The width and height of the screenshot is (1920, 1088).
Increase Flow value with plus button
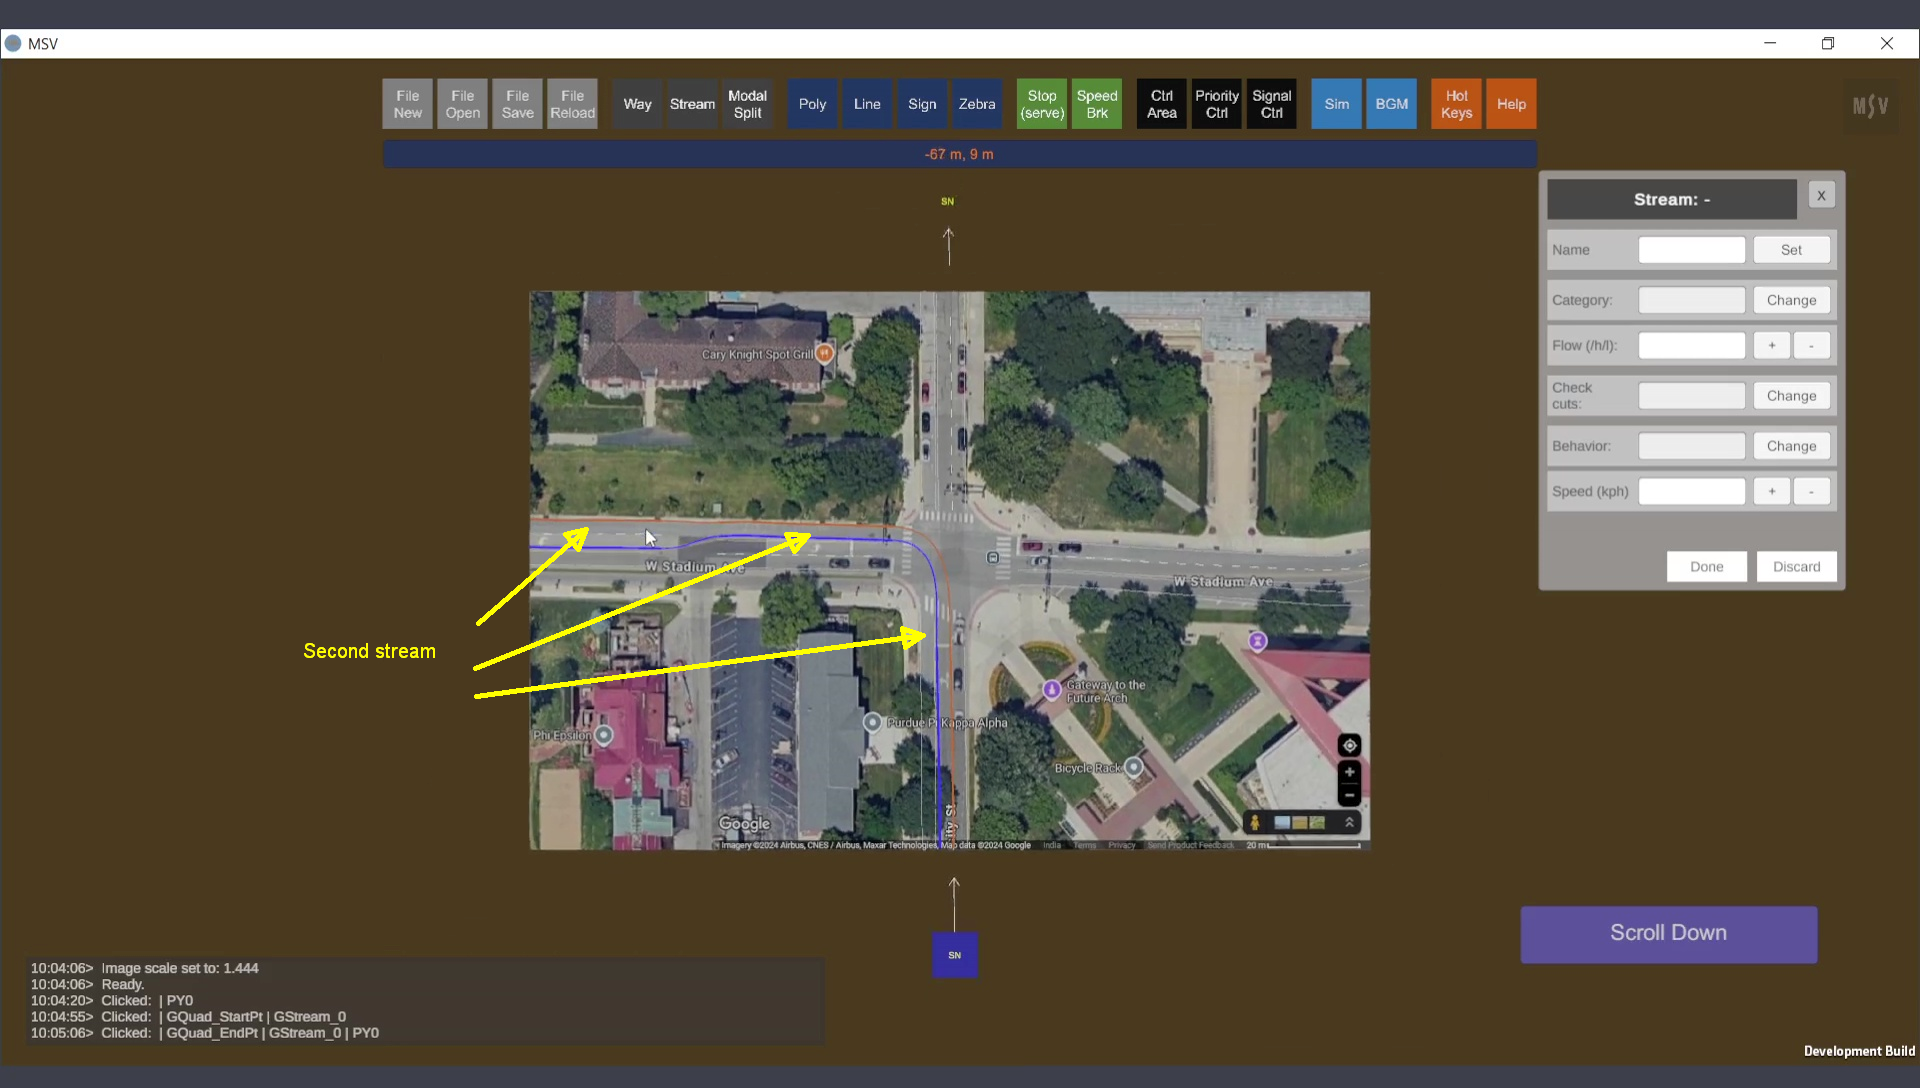tap(1771, 346)
